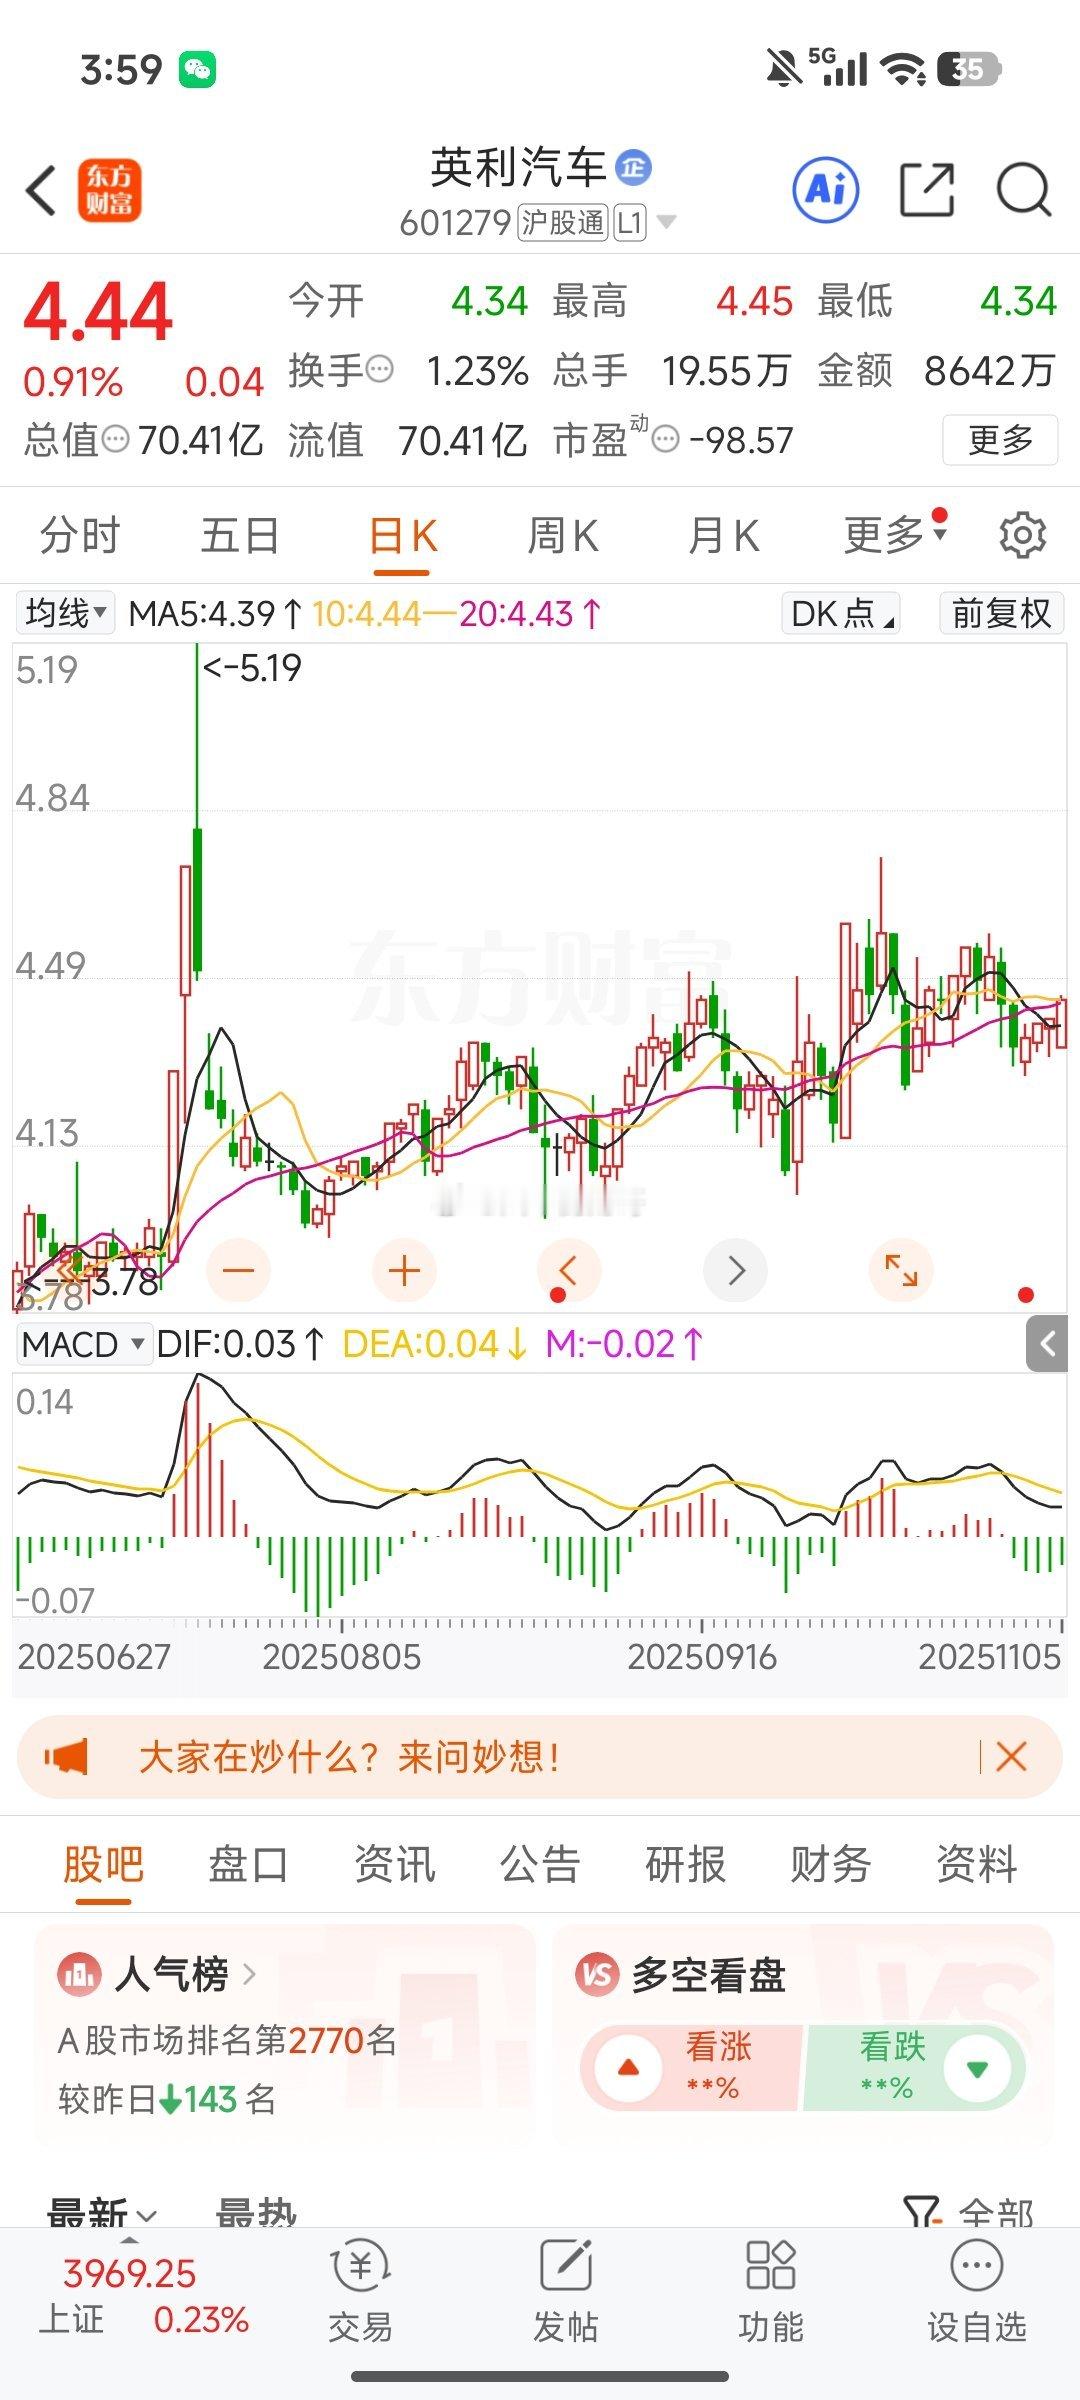The width and height of the screenshot is (1080, 2400).
Task: Close the 妙想 promo banner
Action: [1011, 1757]
